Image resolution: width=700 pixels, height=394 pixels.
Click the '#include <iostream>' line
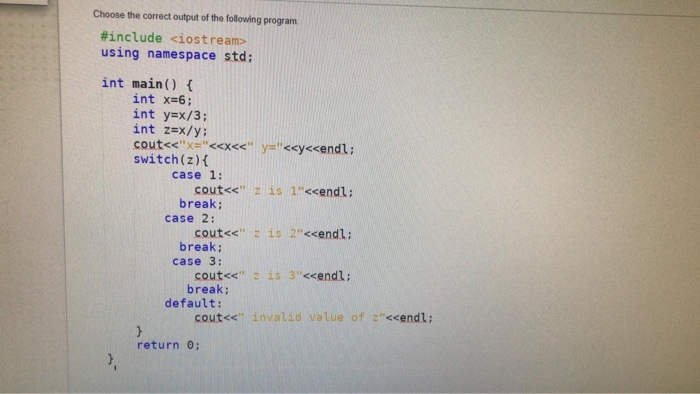(174, 39)
